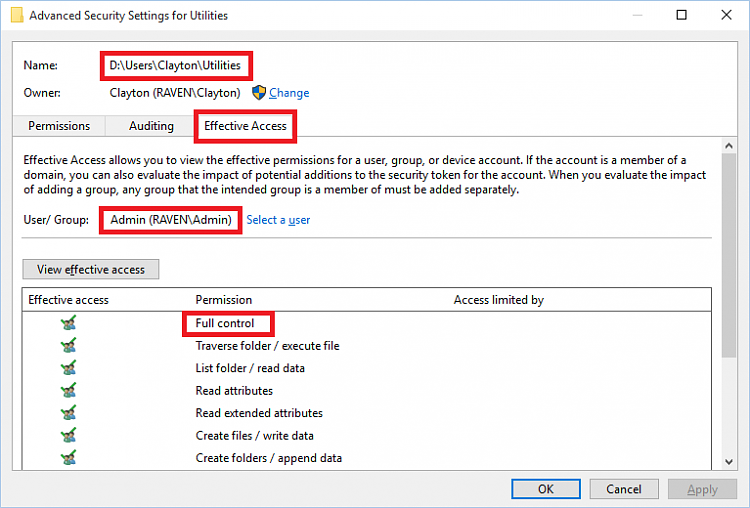Confirm with the OK button

point(546,489)
